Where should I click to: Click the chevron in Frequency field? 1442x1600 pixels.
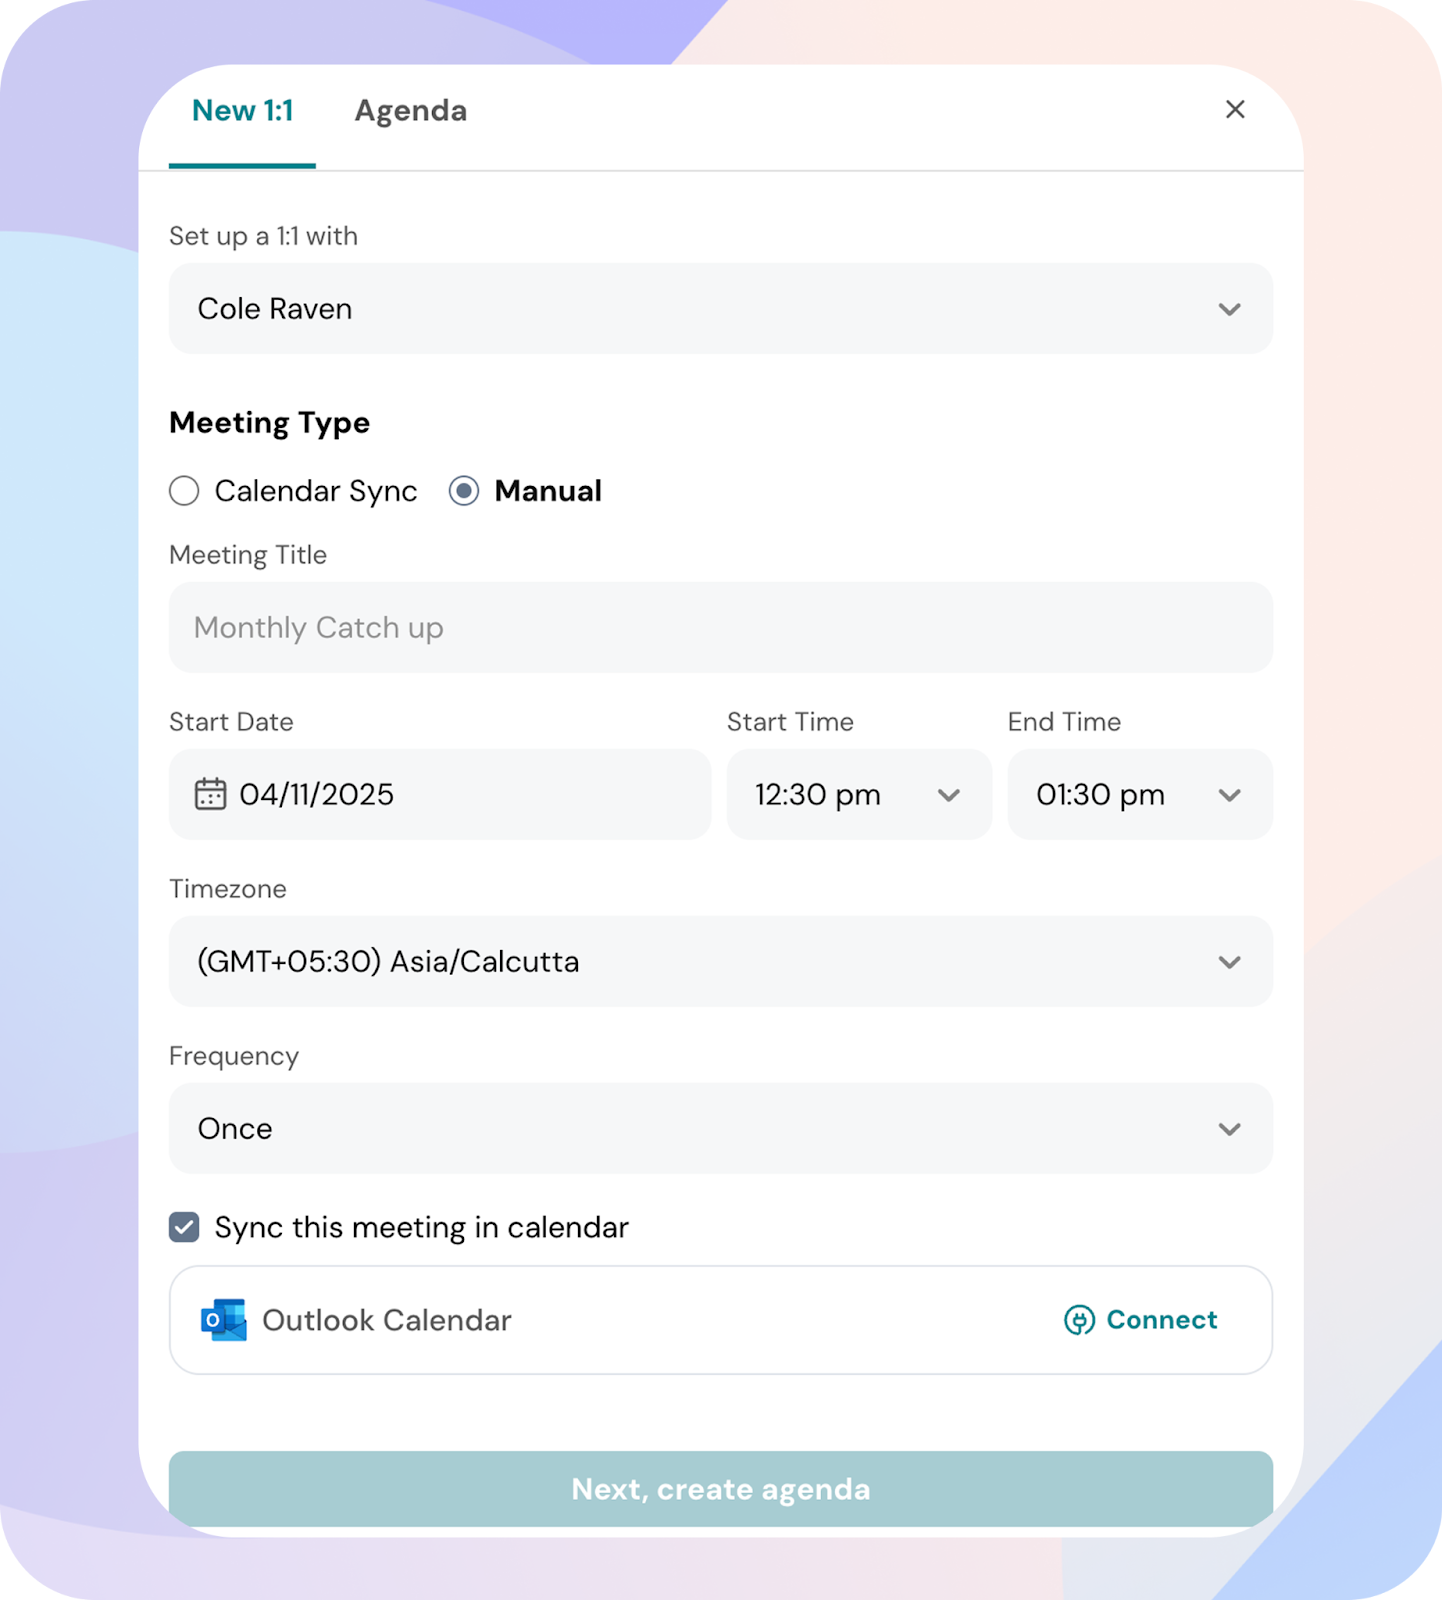click(1229, 1129)
